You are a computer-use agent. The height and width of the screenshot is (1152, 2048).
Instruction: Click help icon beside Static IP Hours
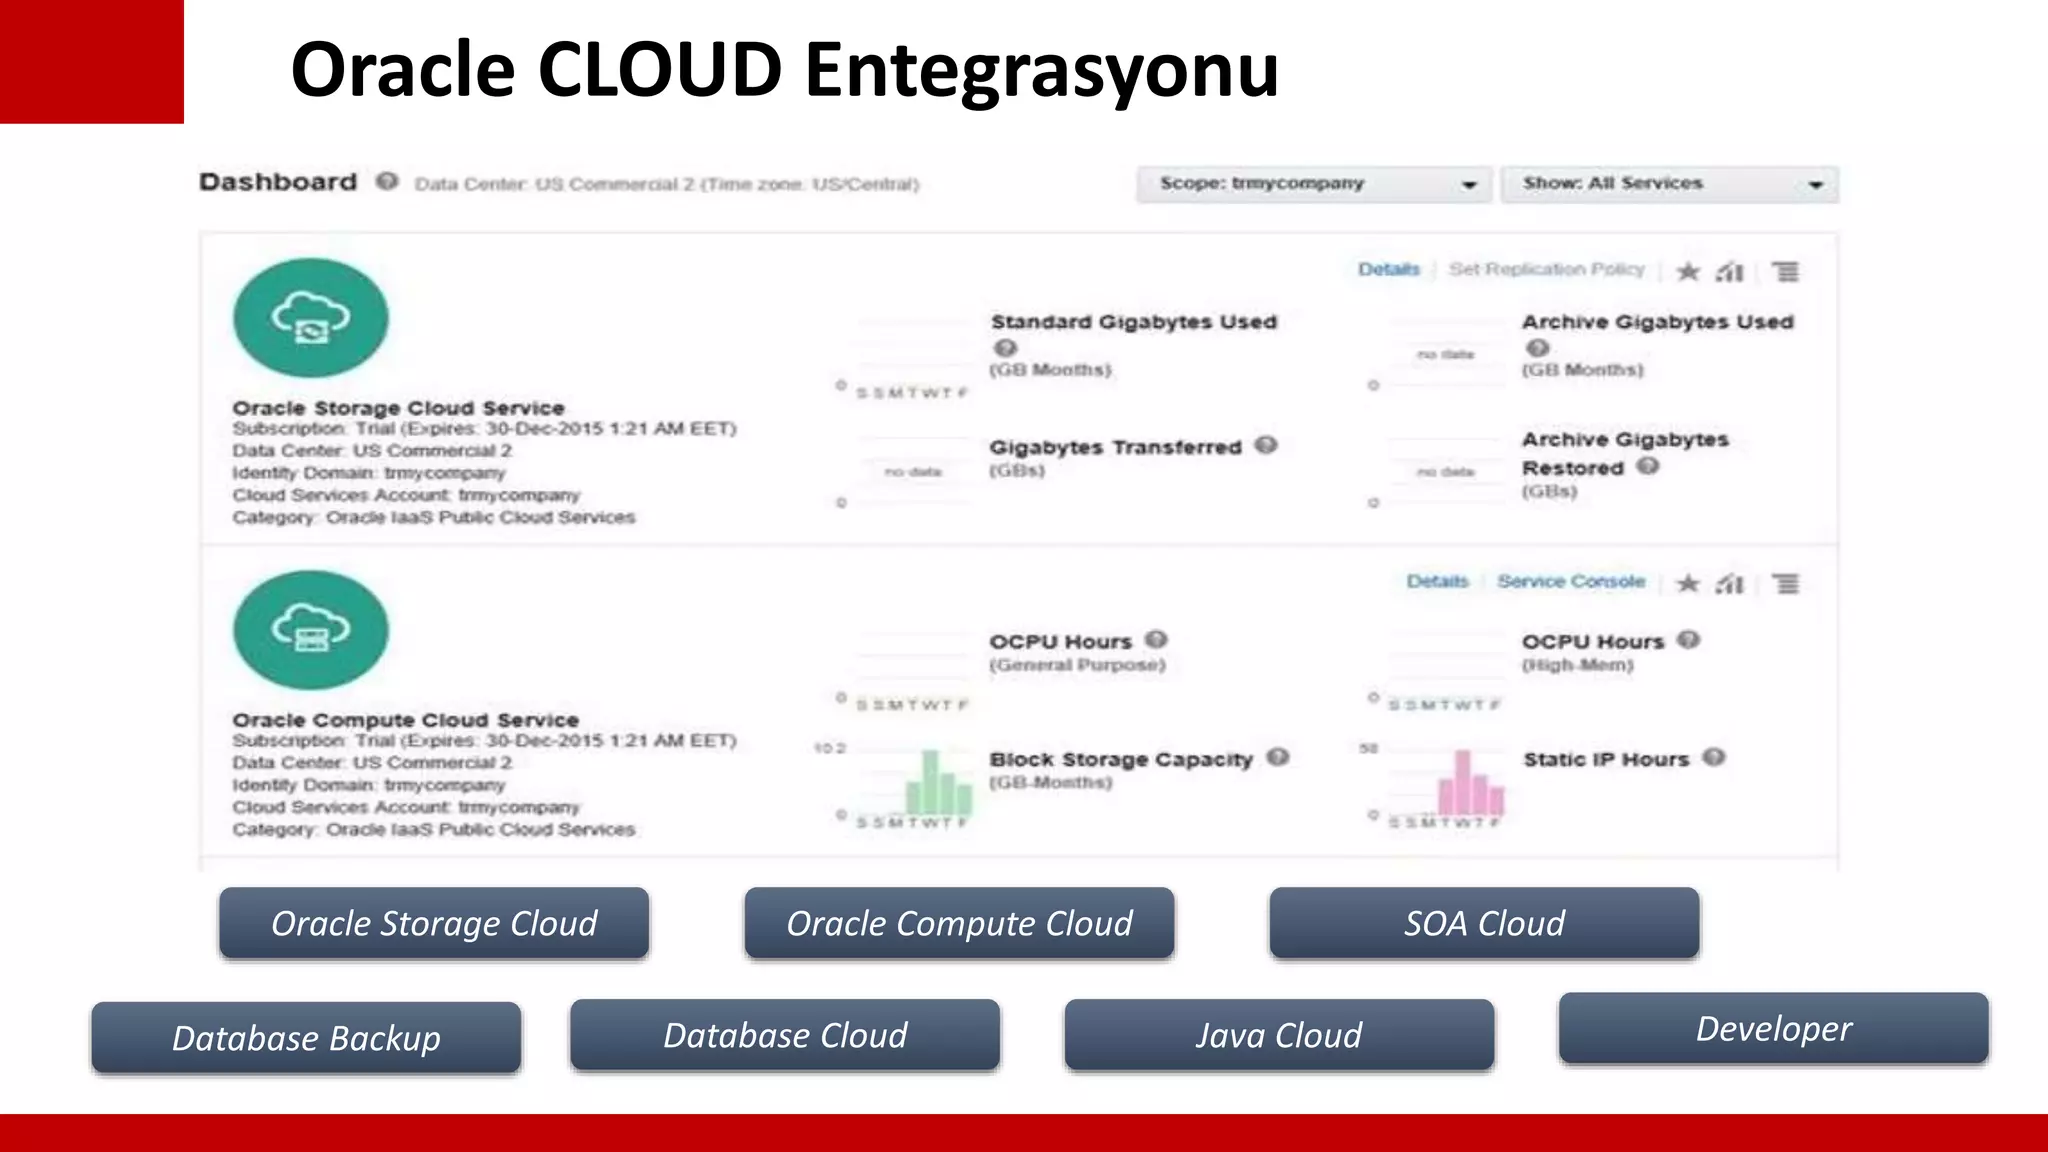click(x=1714, y=757)
